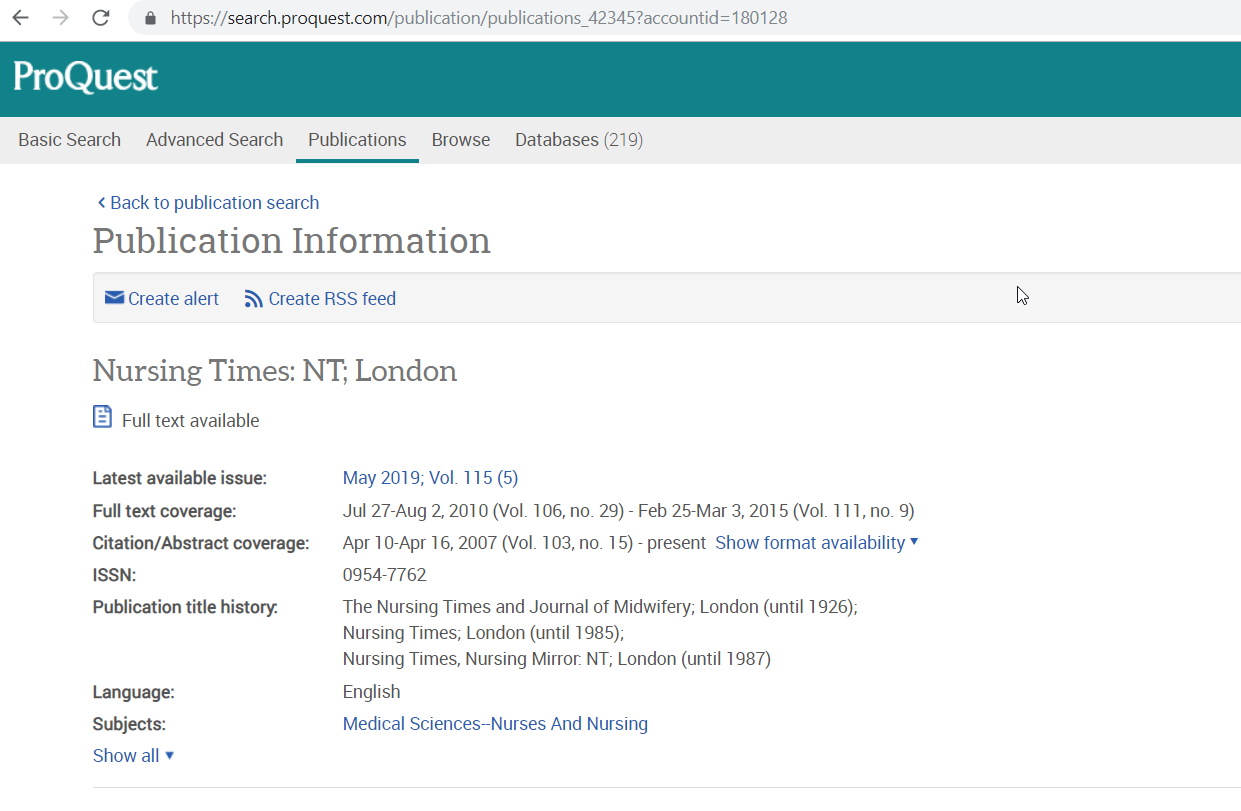This screenshot has height=811, width=1241.
Task: Click the envelope icon for Create alert
Action: coord(114,298)
